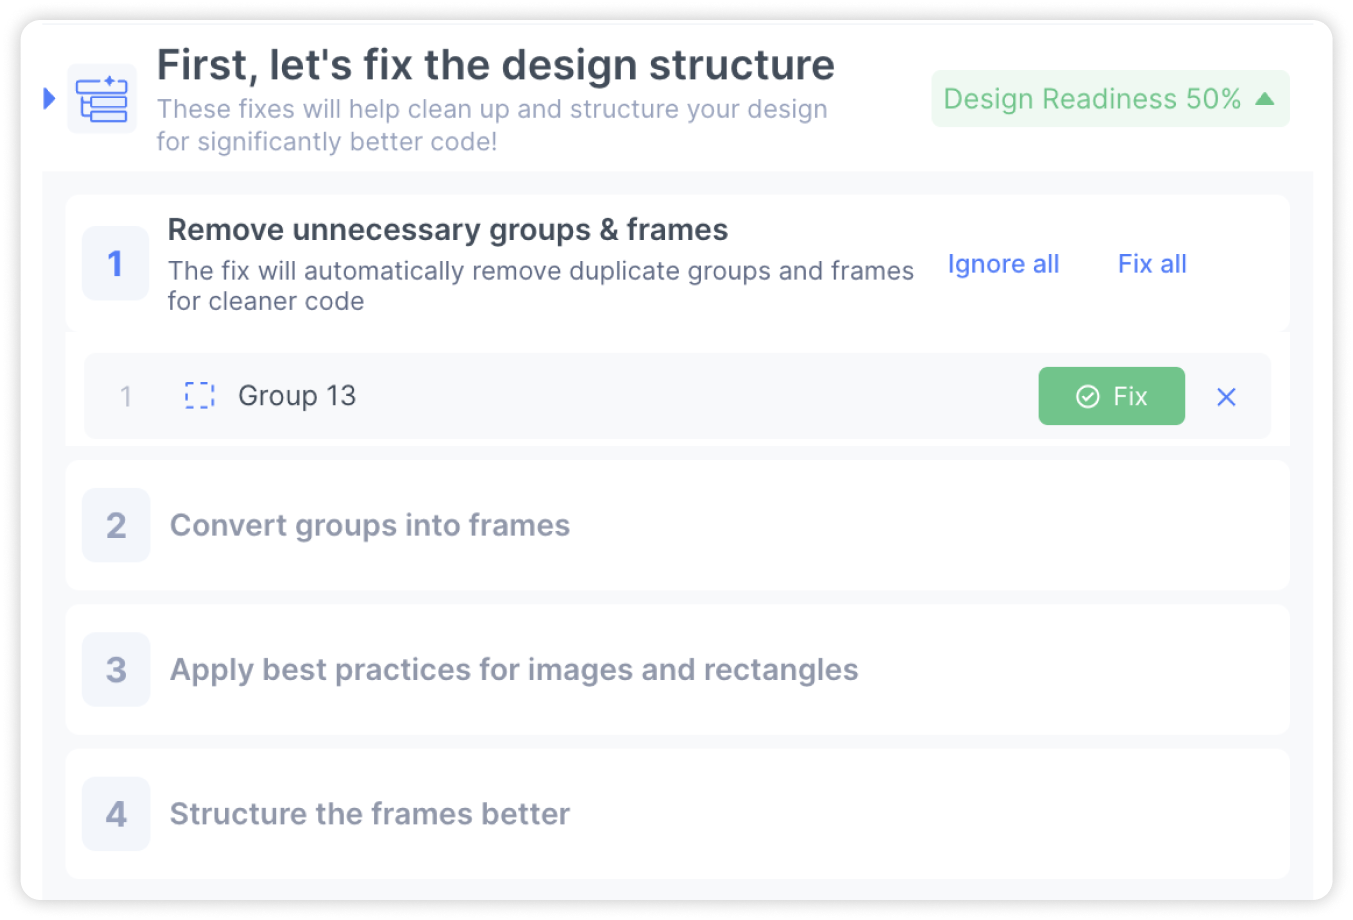Click the step 4 number badge
1353x920 pixels.
tap(115, 813)
